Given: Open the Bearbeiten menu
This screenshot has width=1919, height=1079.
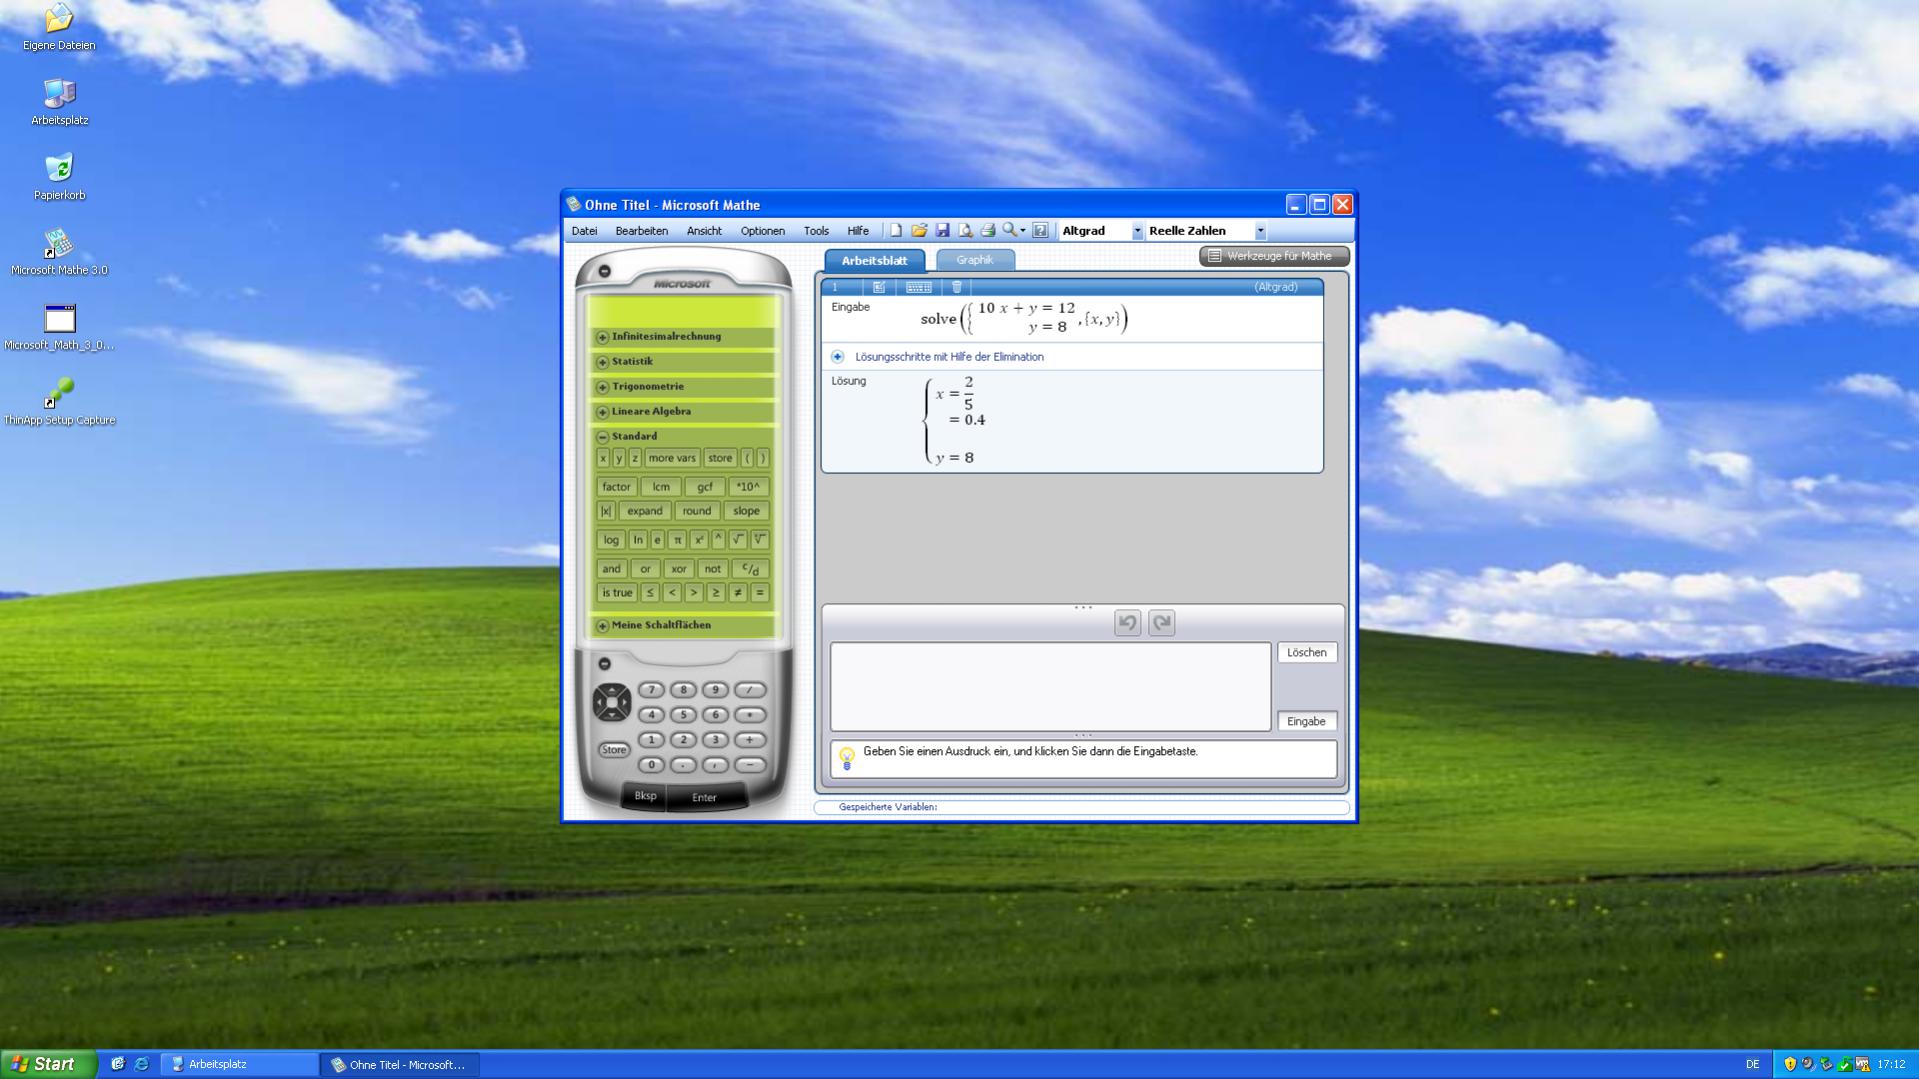Looking at the screenshot, I should (641, 231).
